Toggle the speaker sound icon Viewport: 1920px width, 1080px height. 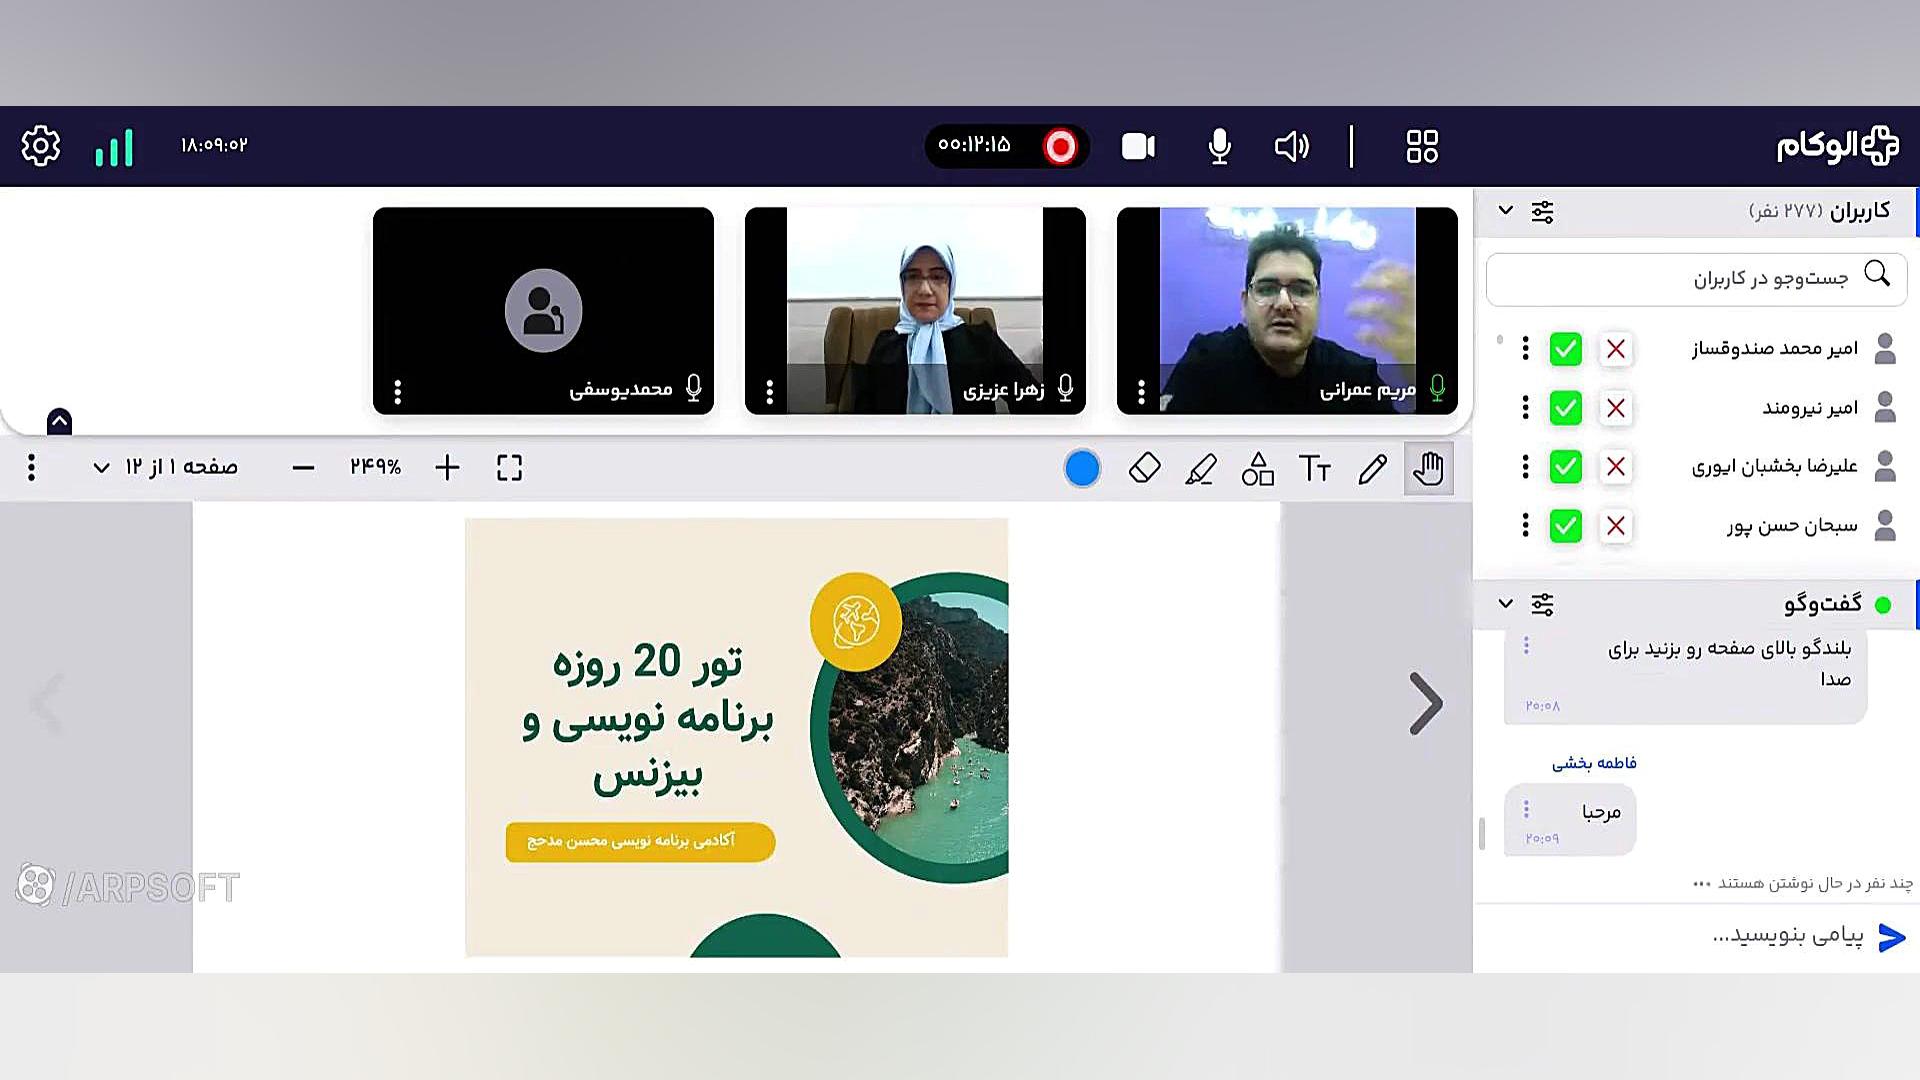[x=1292, y=146]
